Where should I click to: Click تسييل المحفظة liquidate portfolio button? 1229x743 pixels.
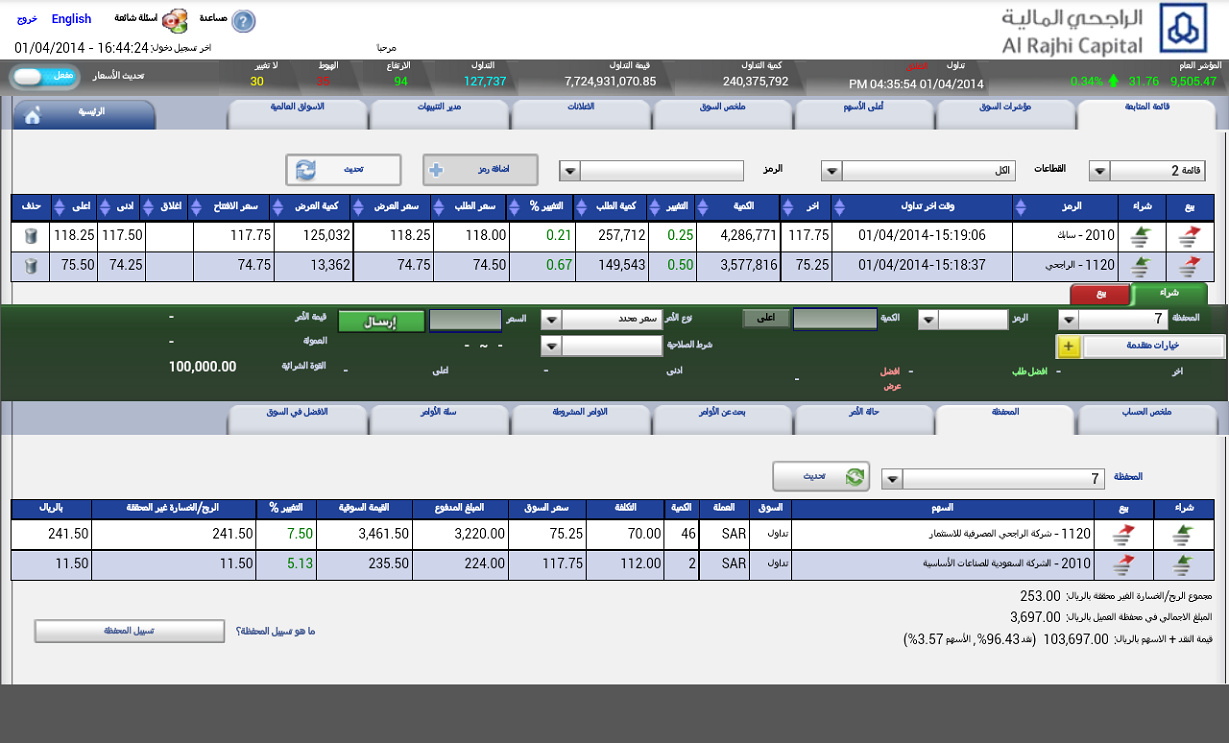(130, 631)
